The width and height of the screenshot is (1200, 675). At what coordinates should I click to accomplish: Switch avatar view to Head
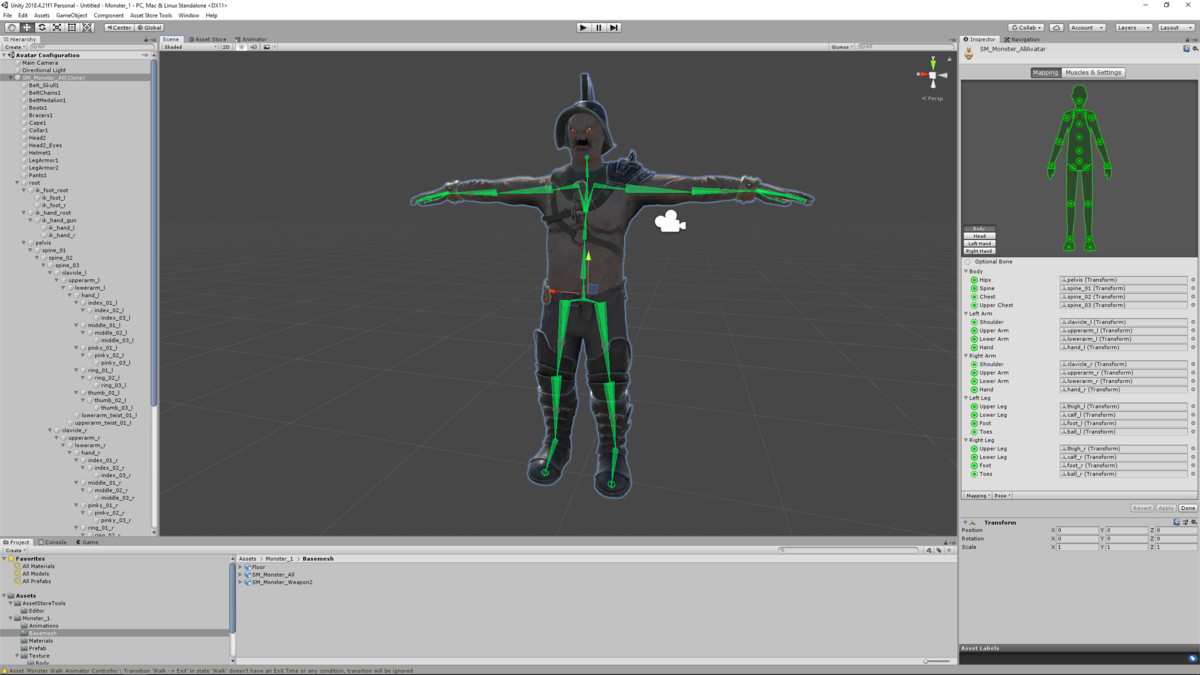click(x=979, y=236)
